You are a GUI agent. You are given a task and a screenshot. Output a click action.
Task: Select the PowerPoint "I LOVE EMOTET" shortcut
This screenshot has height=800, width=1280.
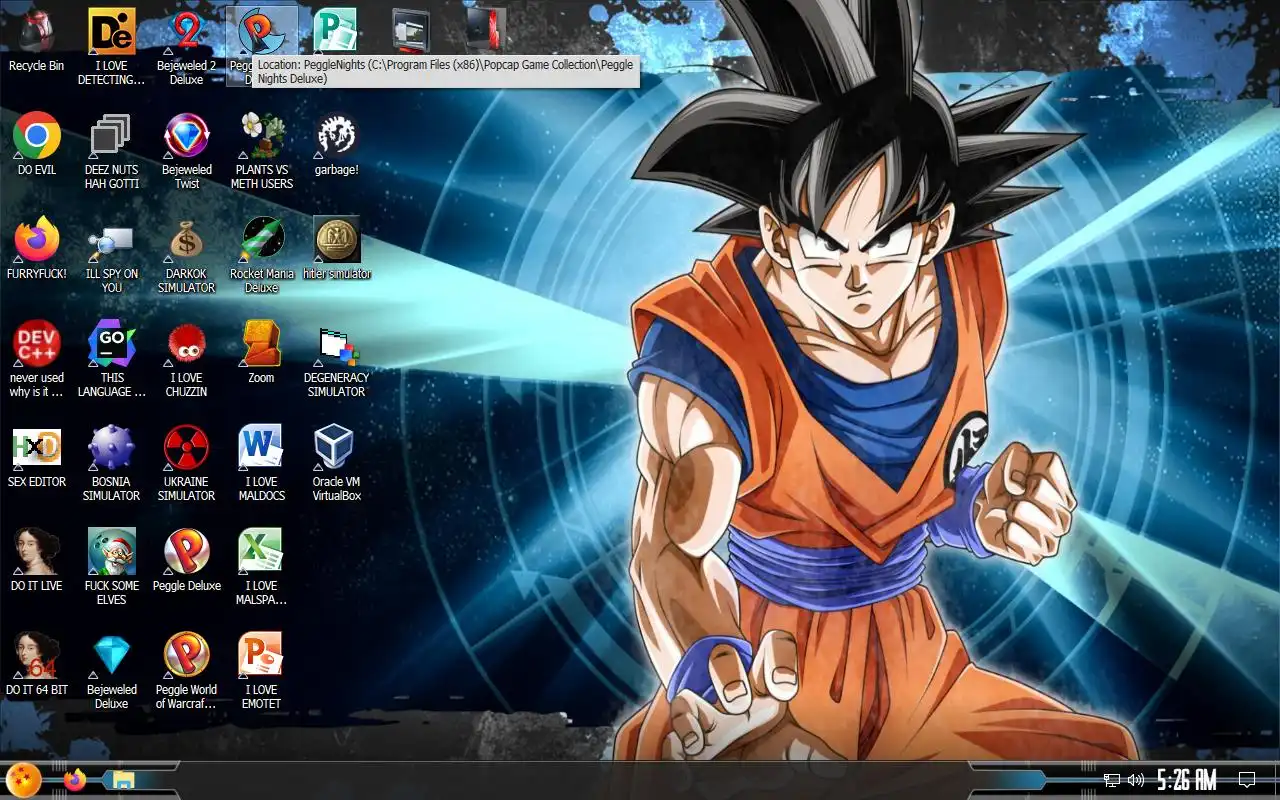click(x=262, y=671)
